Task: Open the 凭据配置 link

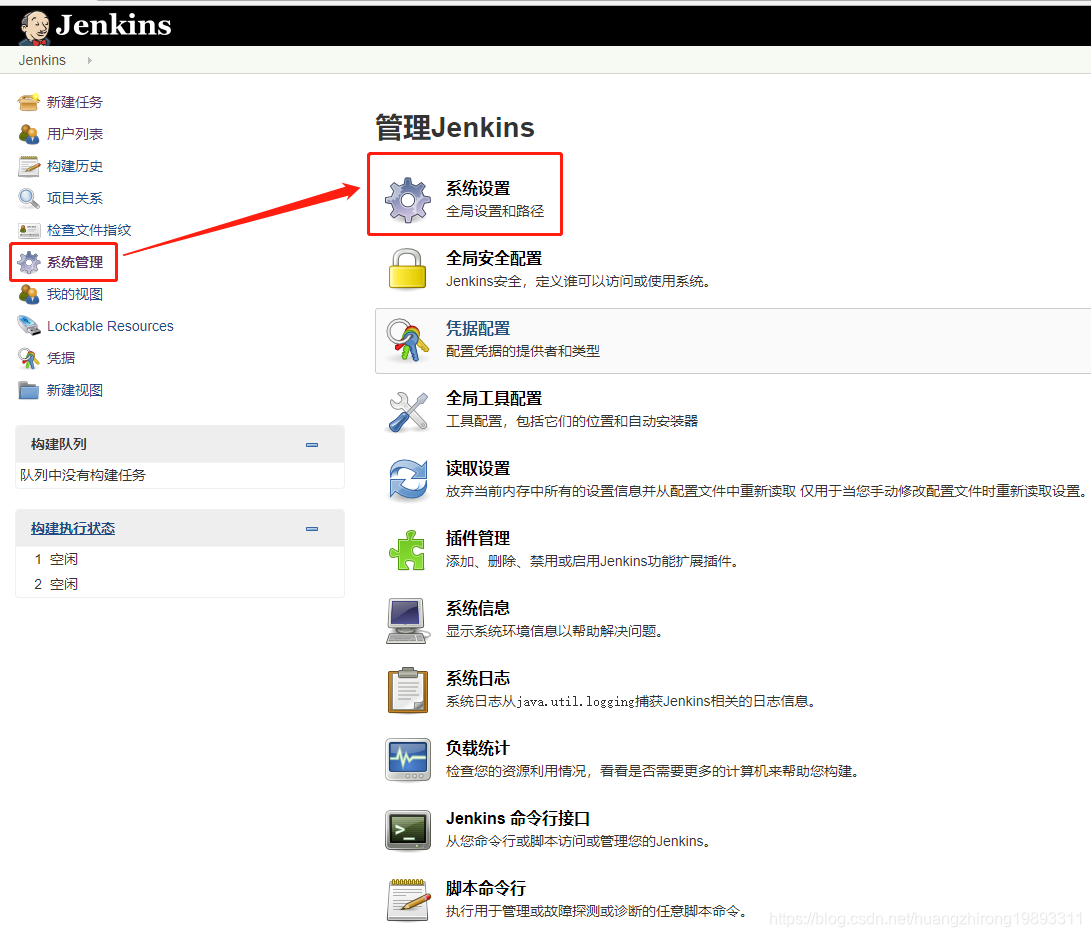Action: click(x=478, y=328)
